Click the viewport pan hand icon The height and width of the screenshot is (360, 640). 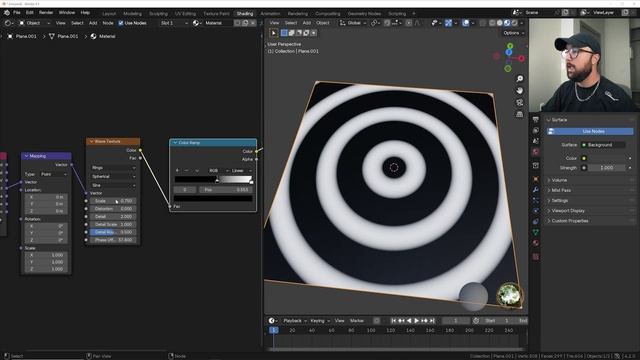(520, 90)
